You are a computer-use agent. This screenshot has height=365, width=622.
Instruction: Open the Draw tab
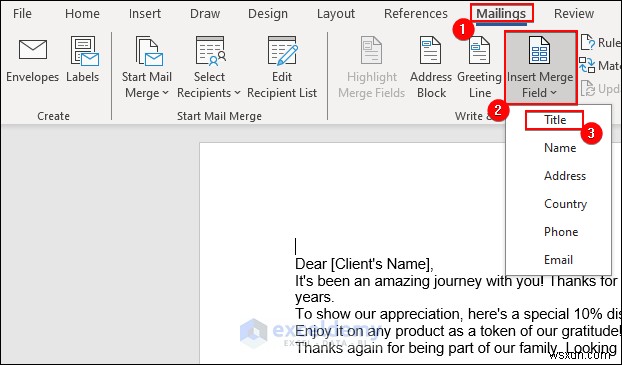click(205, 13)
